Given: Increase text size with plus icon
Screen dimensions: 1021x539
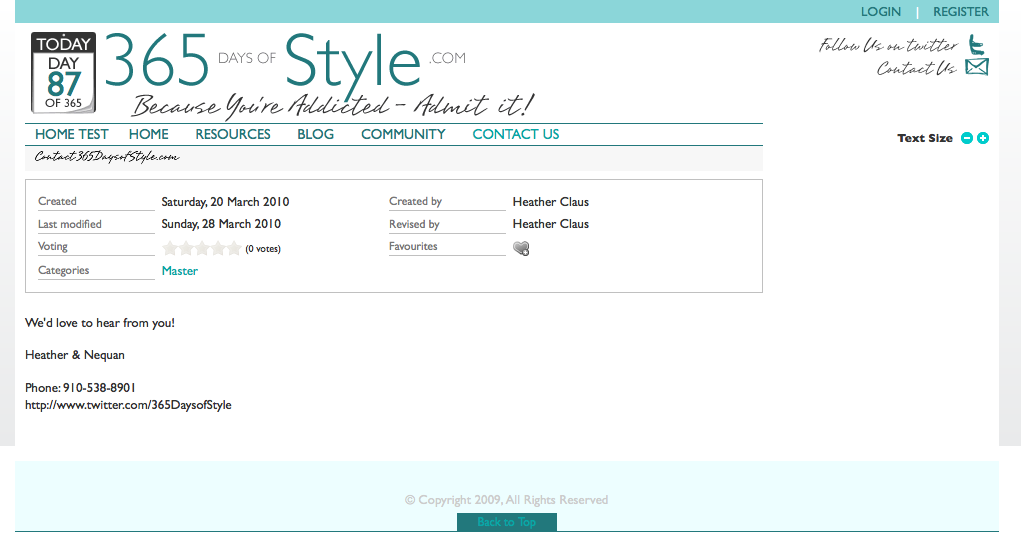Looking at the screenshot, I should (x=983, y=138).
